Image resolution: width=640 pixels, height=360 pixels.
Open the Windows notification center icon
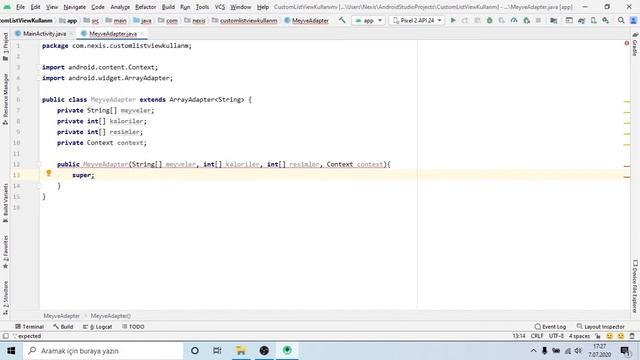(x=625, y=351)
